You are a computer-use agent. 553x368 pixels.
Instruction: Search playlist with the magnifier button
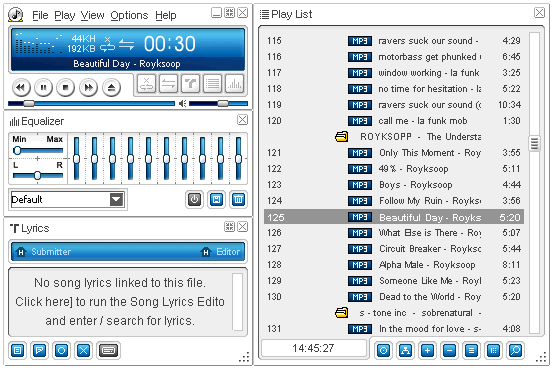click(x=515, y=351)
